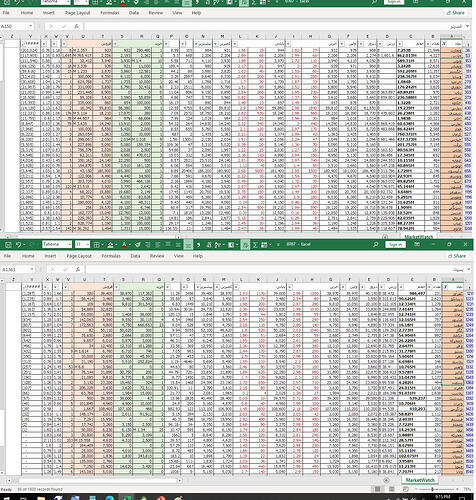
Task: Open filter dropdown on column P, upper window
Action: pos(166,44)
